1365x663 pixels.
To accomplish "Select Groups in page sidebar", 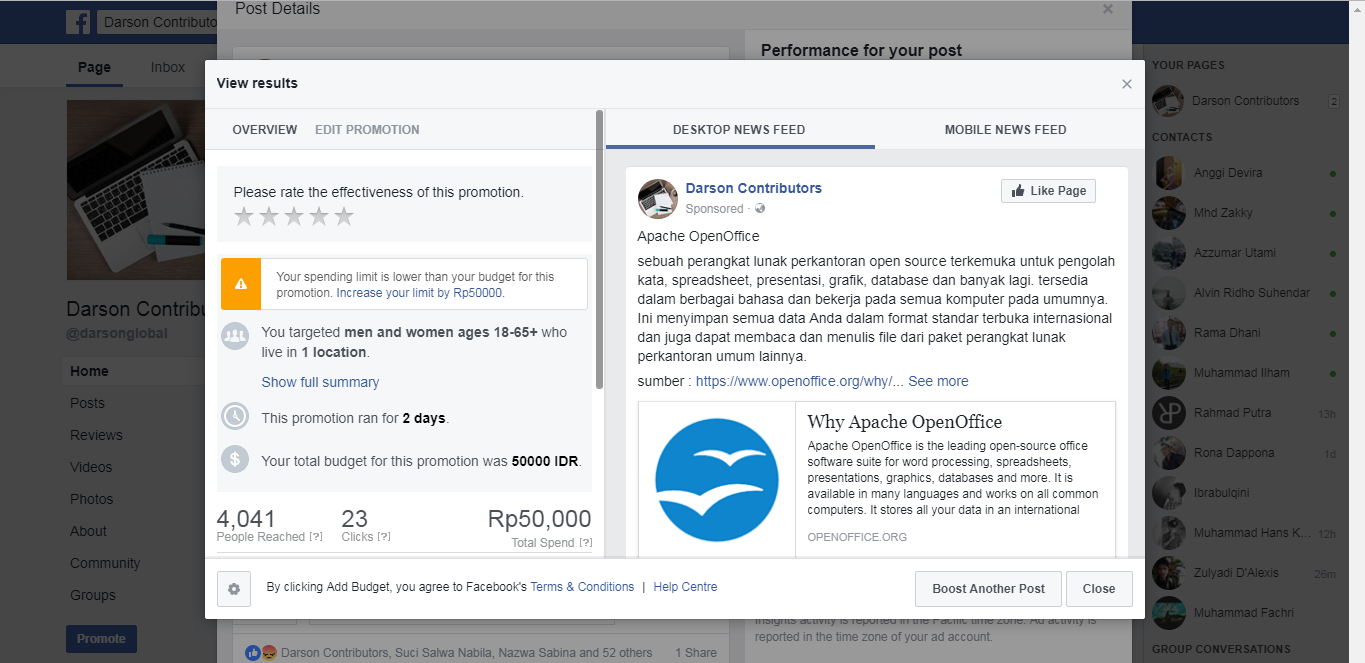I will click(x=93, y=595).
